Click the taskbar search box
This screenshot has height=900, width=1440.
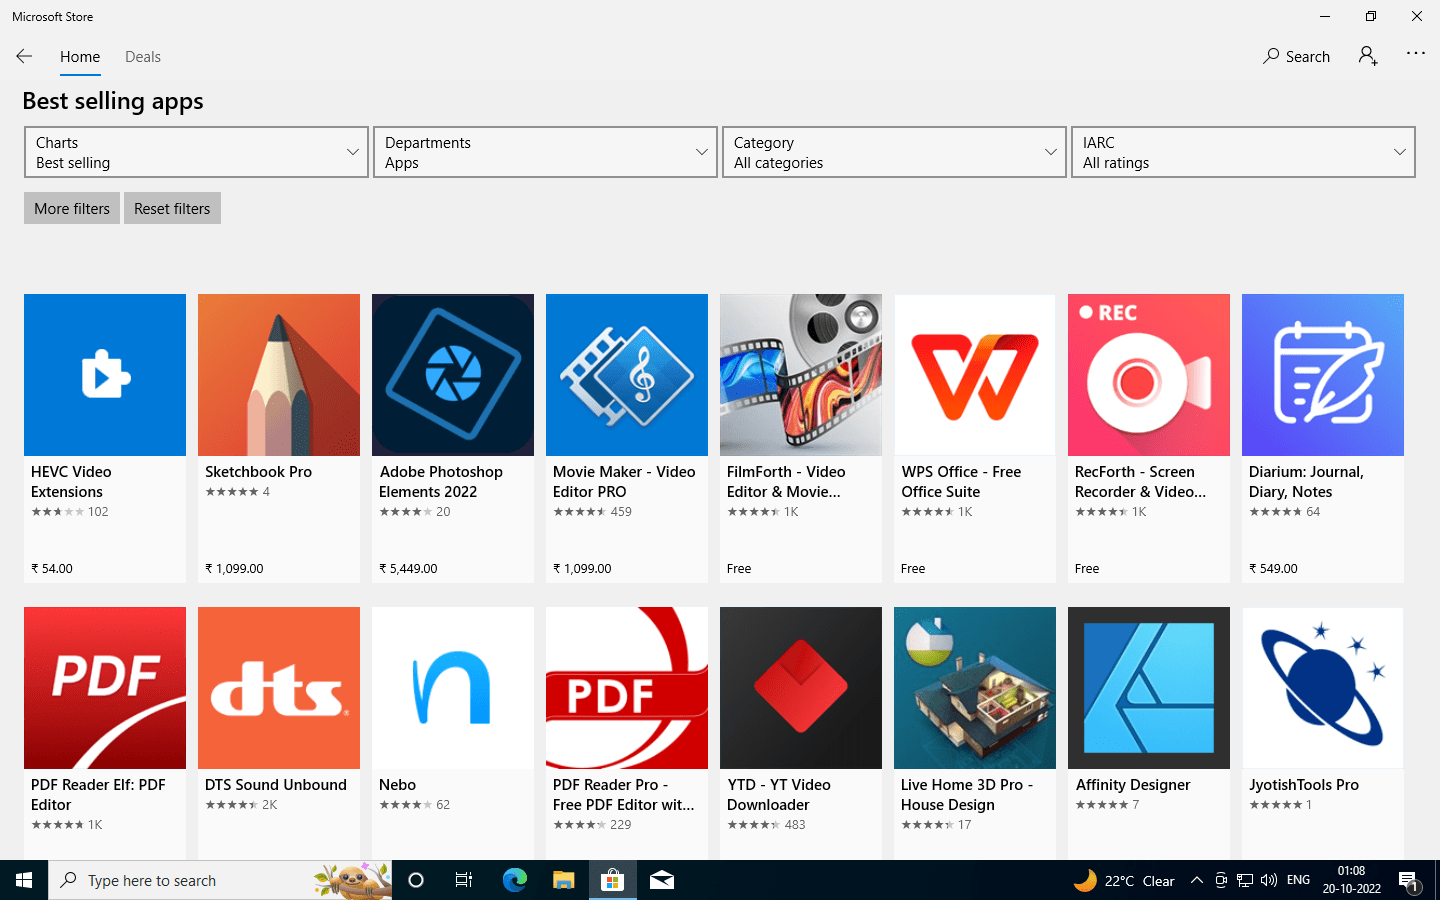220,880
